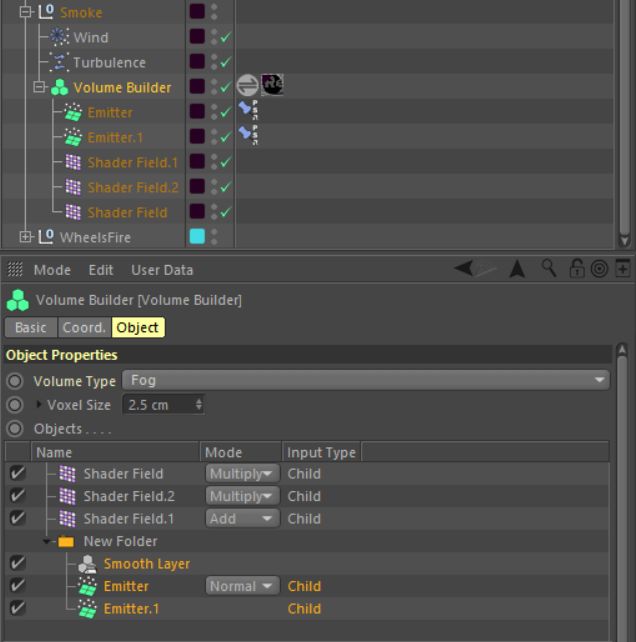Collapse the New Folder in objects list

click(x=47, y=541)
